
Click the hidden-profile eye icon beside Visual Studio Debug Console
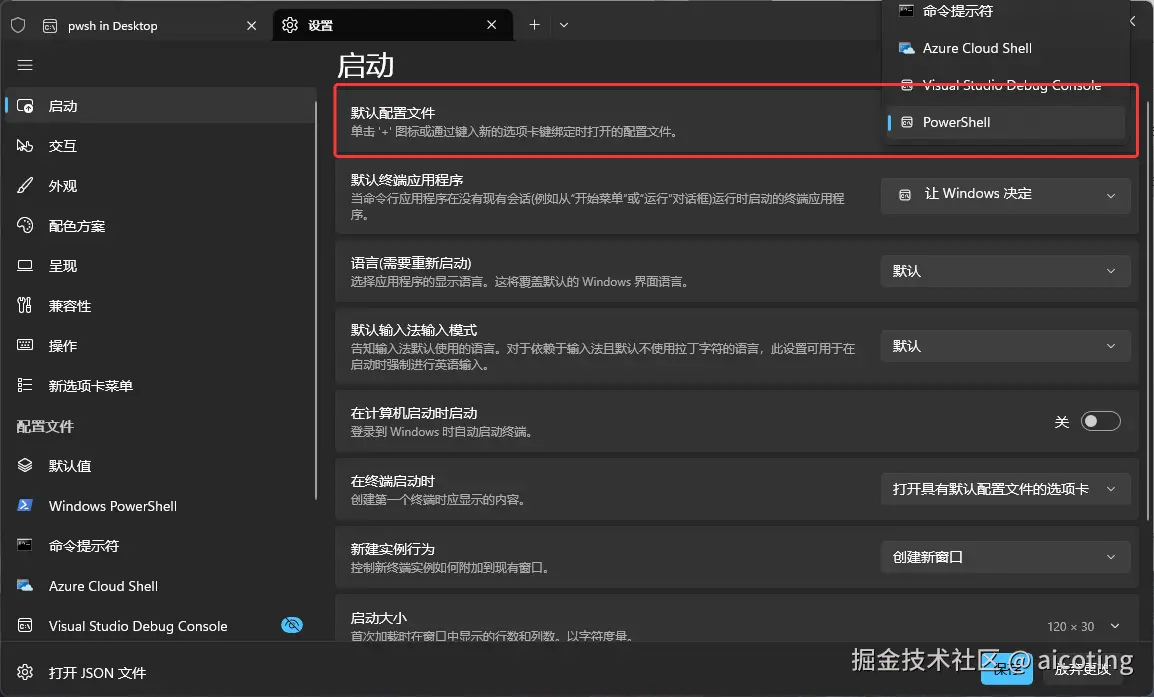pos(292,625)
